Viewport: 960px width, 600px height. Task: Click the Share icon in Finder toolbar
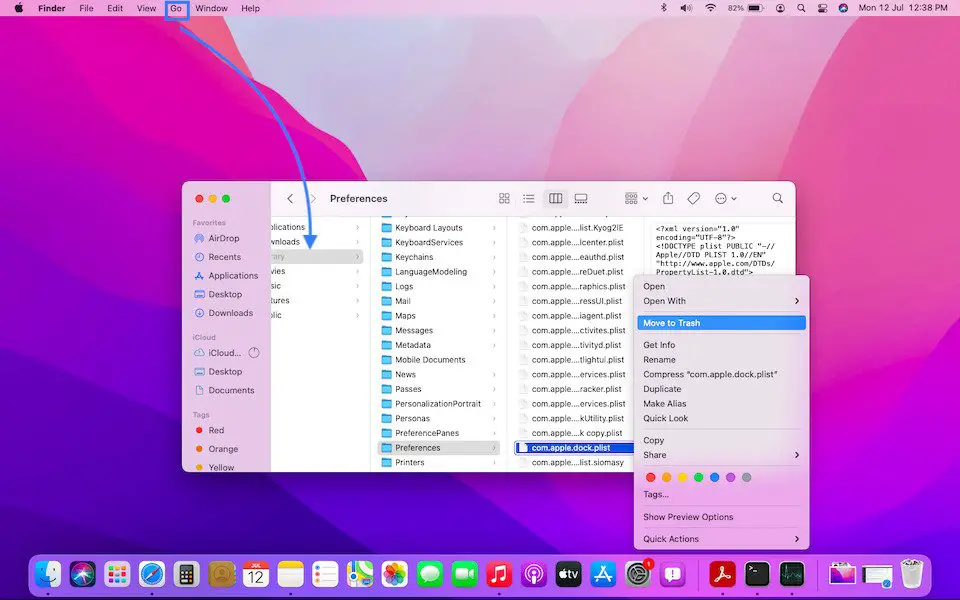669,199
